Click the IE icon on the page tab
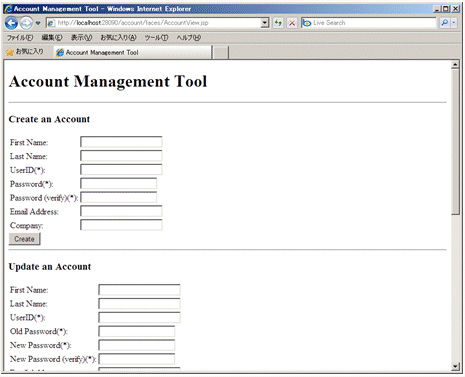465x377 pixels. (x=60, y=53)
